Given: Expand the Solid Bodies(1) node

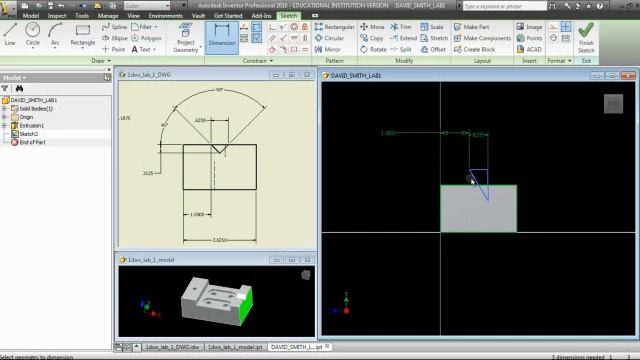Looking at the screenshot, I should pyautogui.click(x=4, y=109).
